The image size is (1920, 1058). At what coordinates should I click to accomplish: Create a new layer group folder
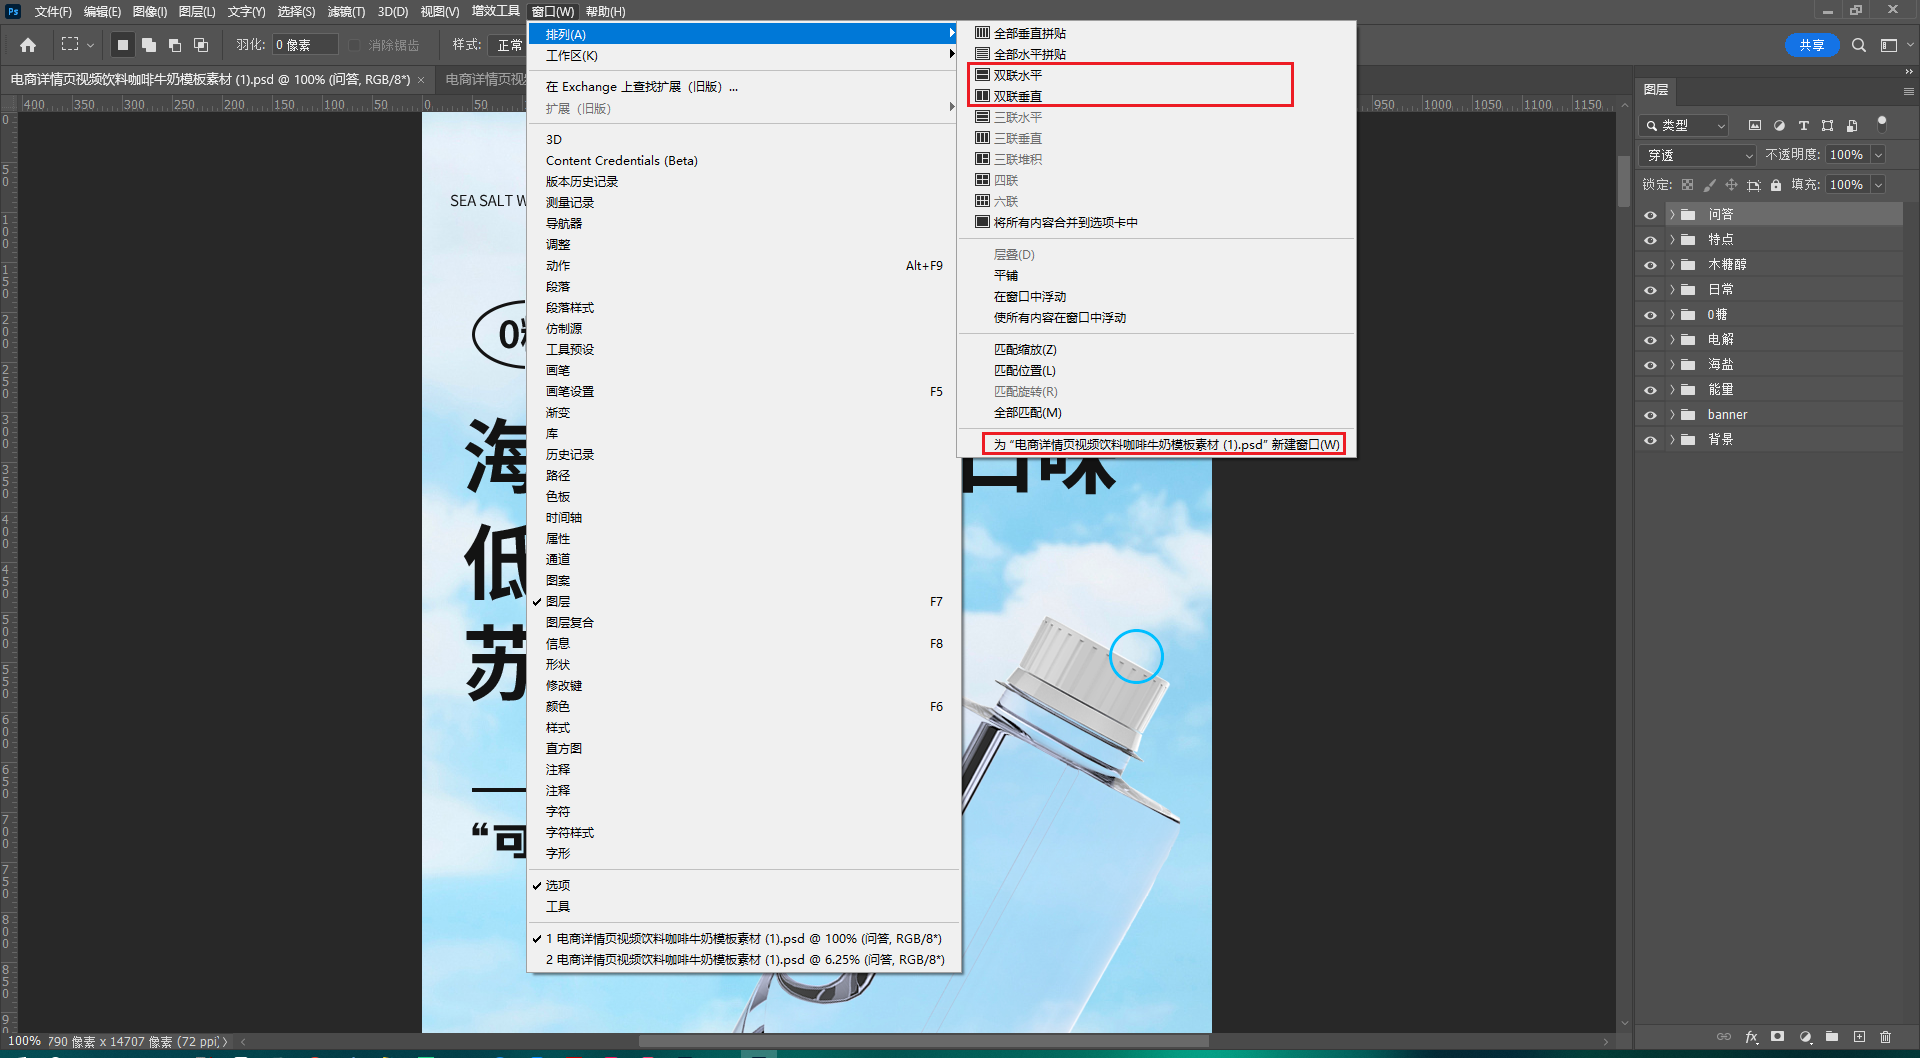point(1832,1037)
